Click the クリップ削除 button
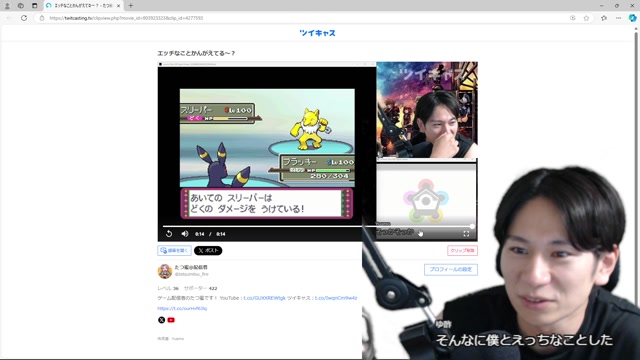 click(x=462, y=251)
